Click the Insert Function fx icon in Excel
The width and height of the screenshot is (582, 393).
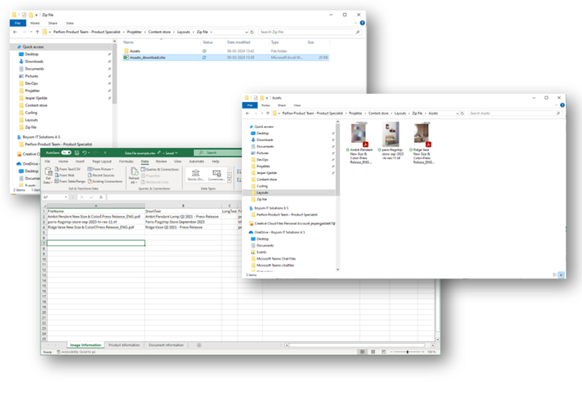tap(101, 197)
